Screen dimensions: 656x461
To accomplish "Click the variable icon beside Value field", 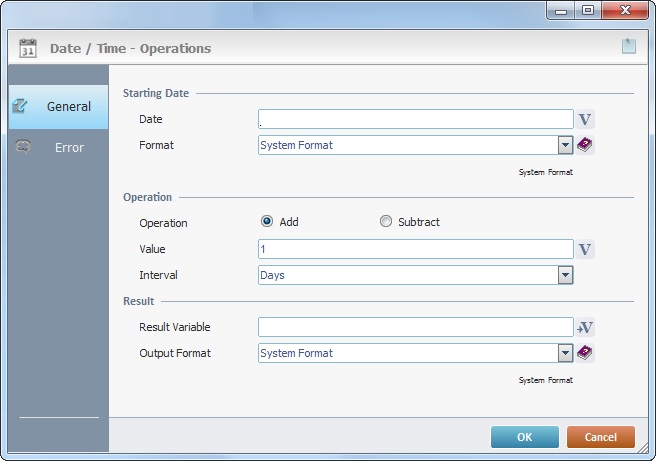I will click(x=586, y=249).
